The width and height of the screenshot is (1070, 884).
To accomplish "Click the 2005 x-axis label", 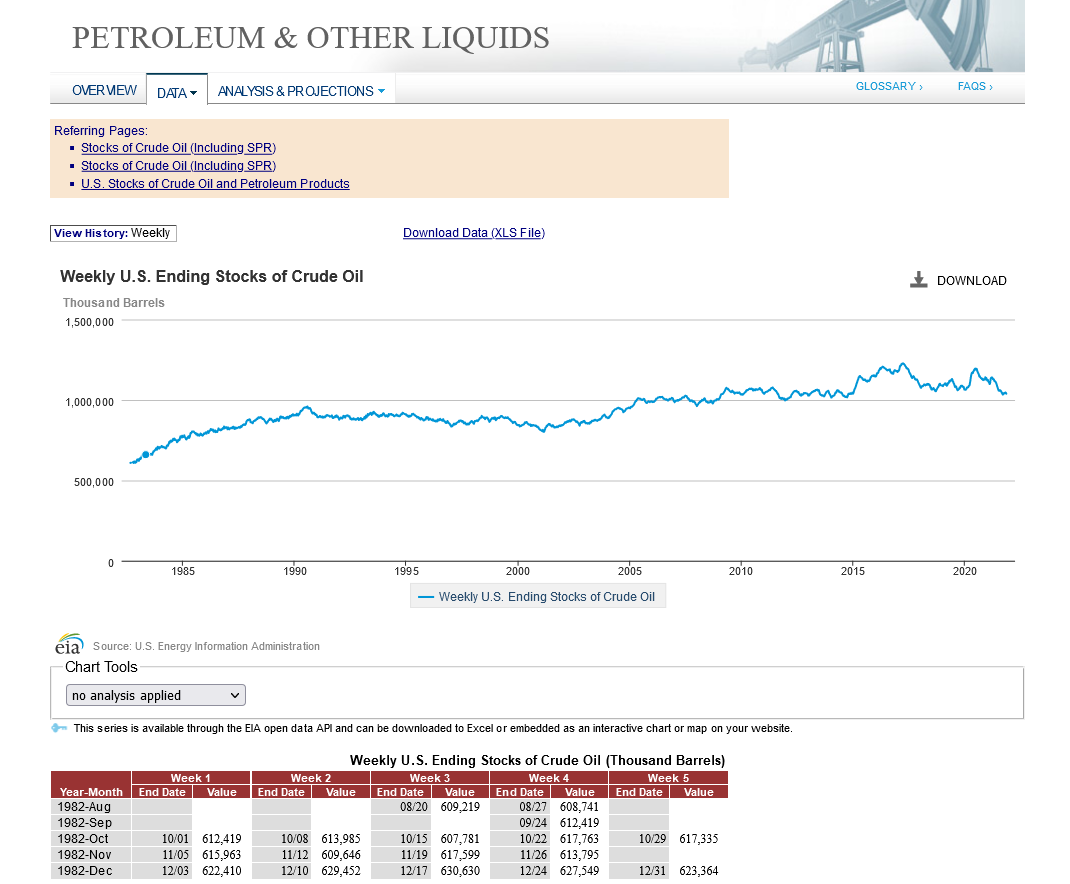I will click(629, 571).
